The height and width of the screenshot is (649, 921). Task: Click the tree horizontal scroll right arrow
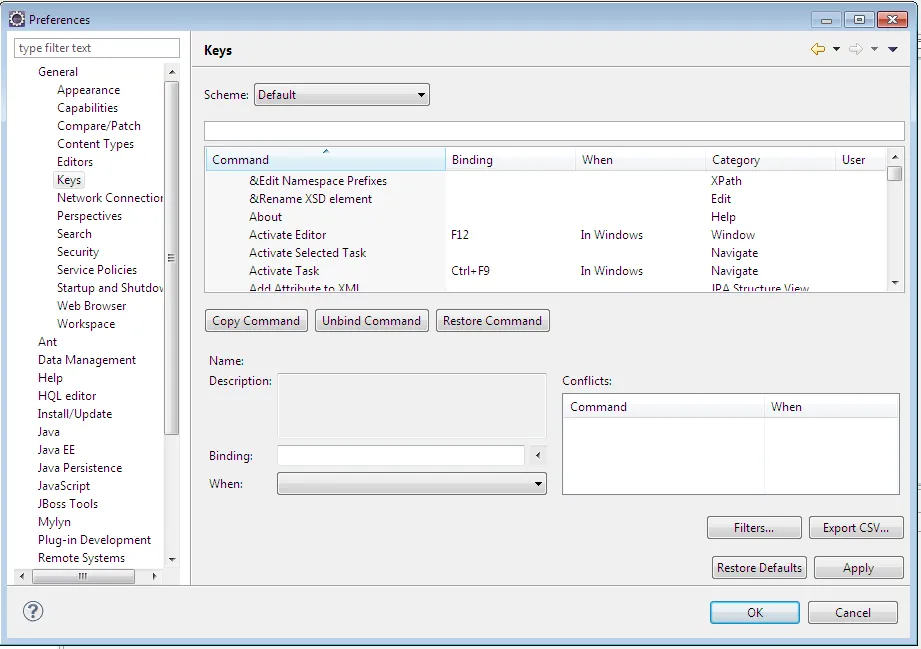tap(154, 576)
